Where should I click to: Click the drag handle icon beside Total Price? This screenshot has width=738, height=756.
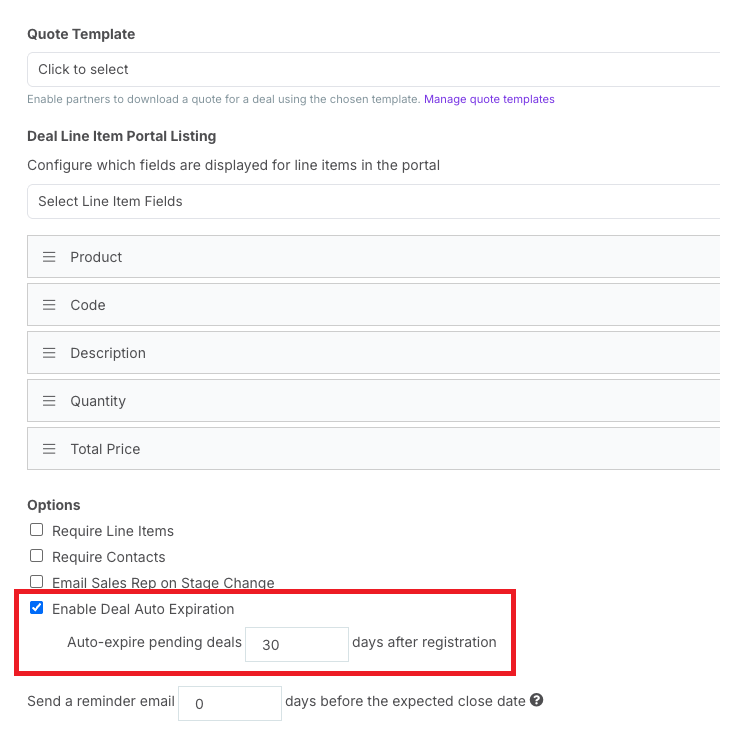coord(49,449)
